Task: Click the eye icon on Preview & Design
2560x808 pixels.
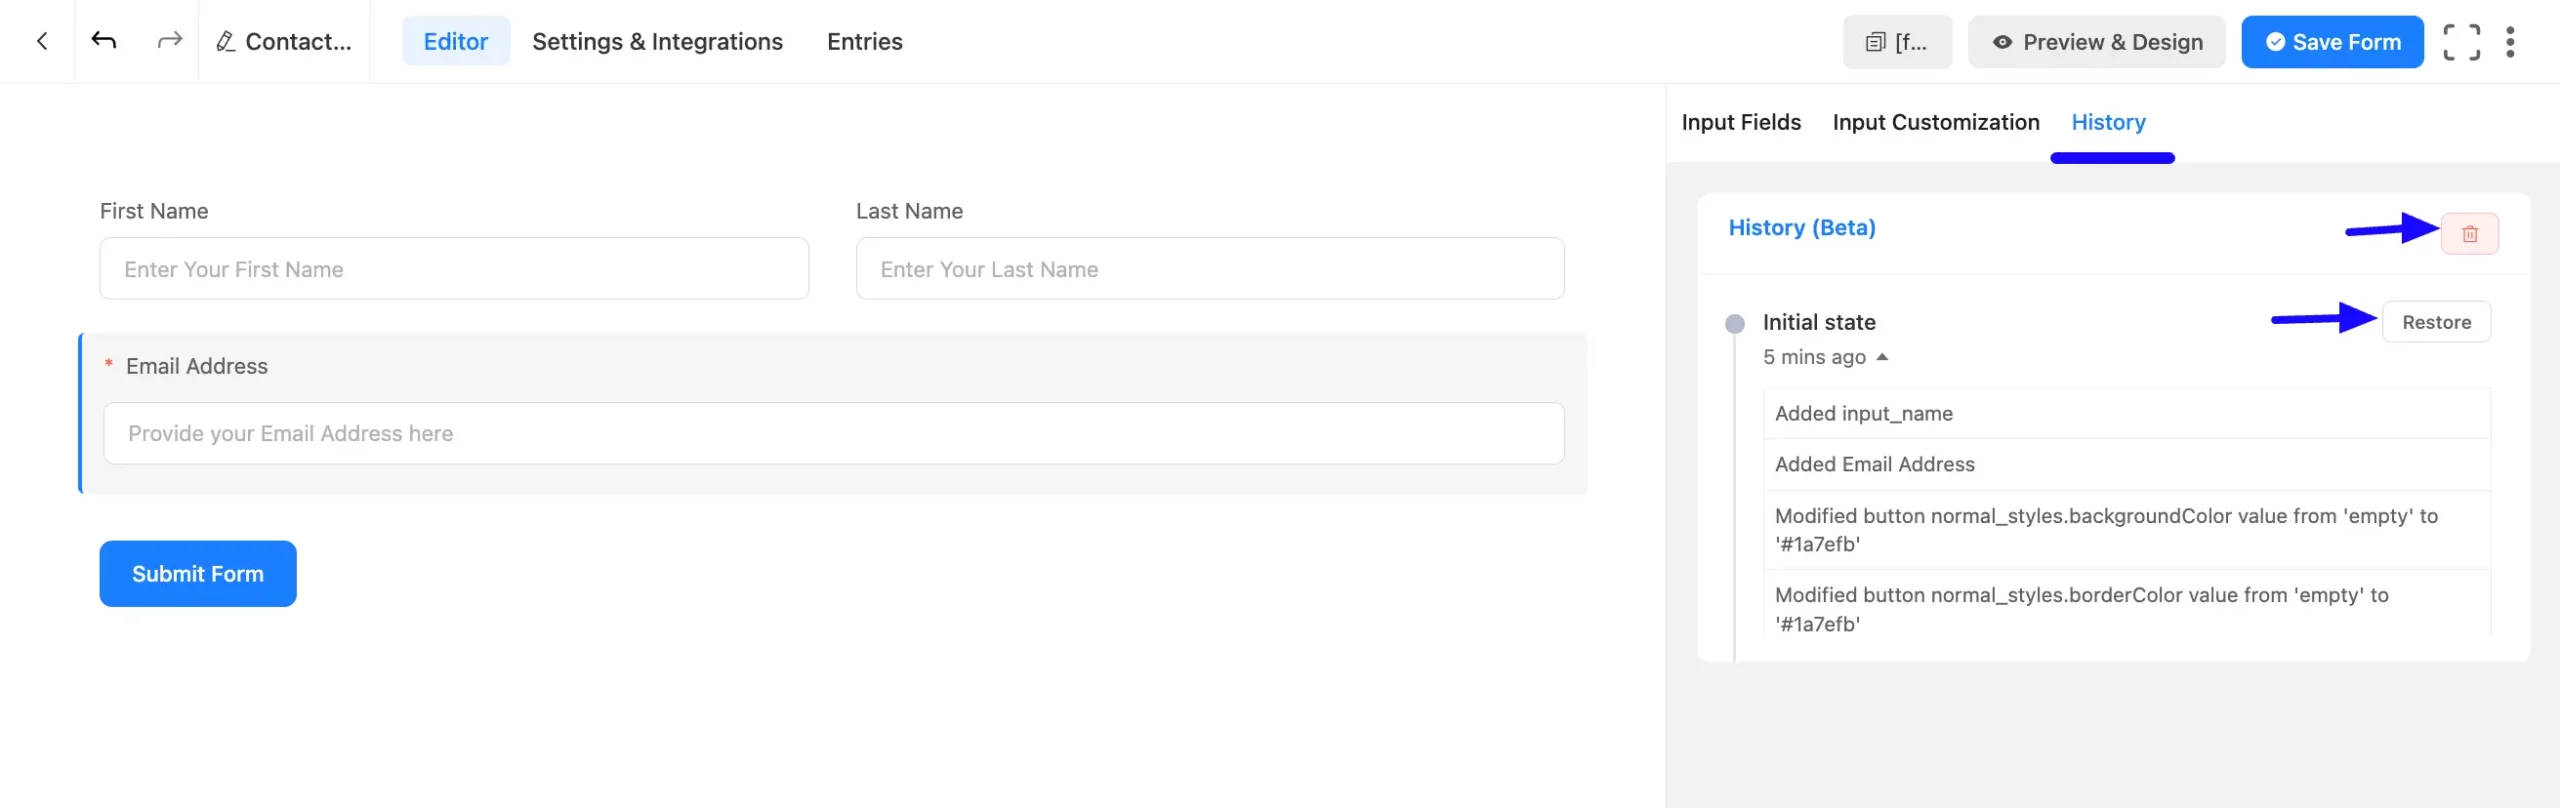Action: pos(2001,42)
